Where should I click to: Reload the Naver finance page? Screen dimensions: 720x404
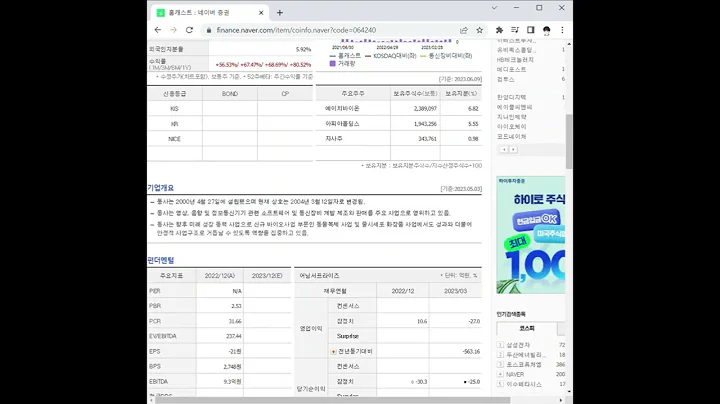pos(189,30)
